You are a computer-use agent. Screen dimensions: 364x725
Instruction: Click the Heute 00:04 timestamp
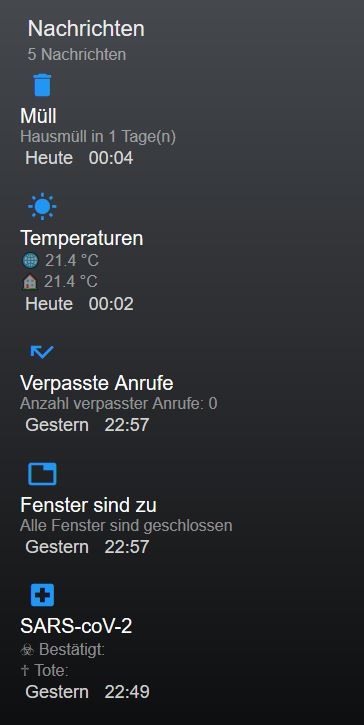79,158
